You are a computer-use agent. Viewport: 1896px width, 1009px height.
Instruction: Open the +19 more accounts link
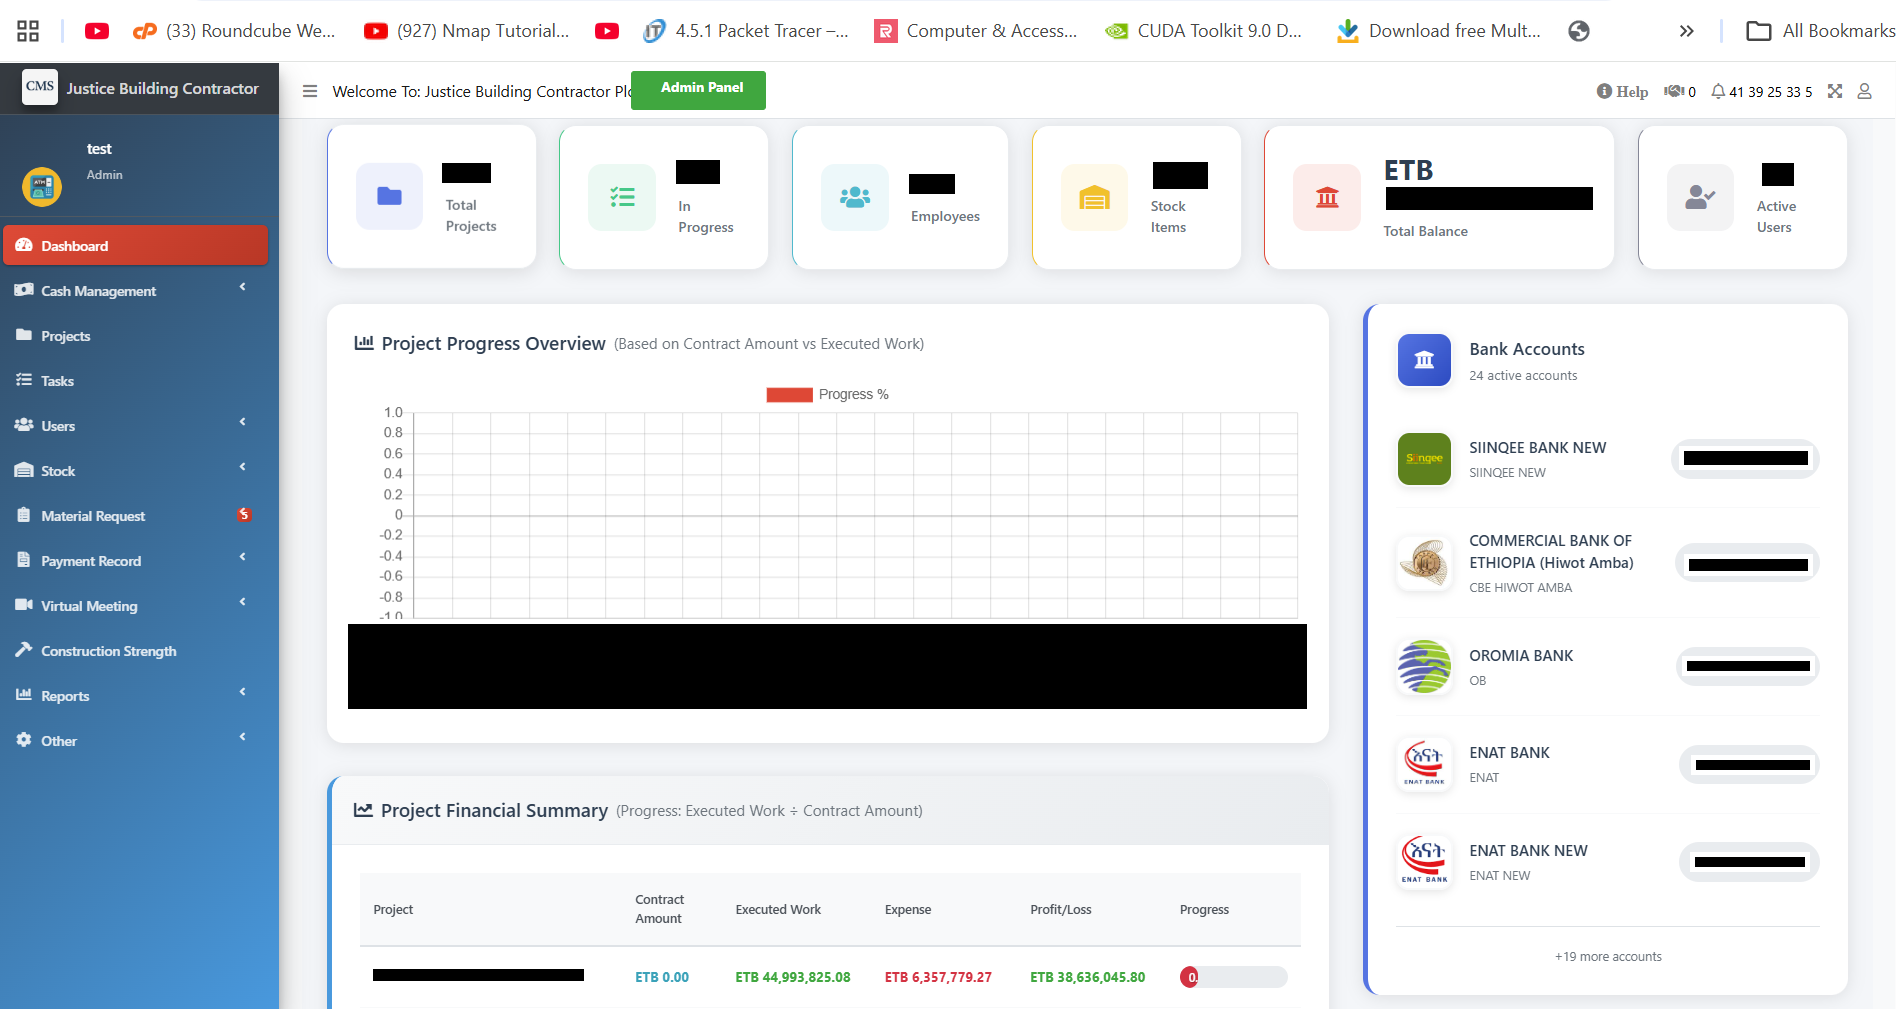point(1607,956)
